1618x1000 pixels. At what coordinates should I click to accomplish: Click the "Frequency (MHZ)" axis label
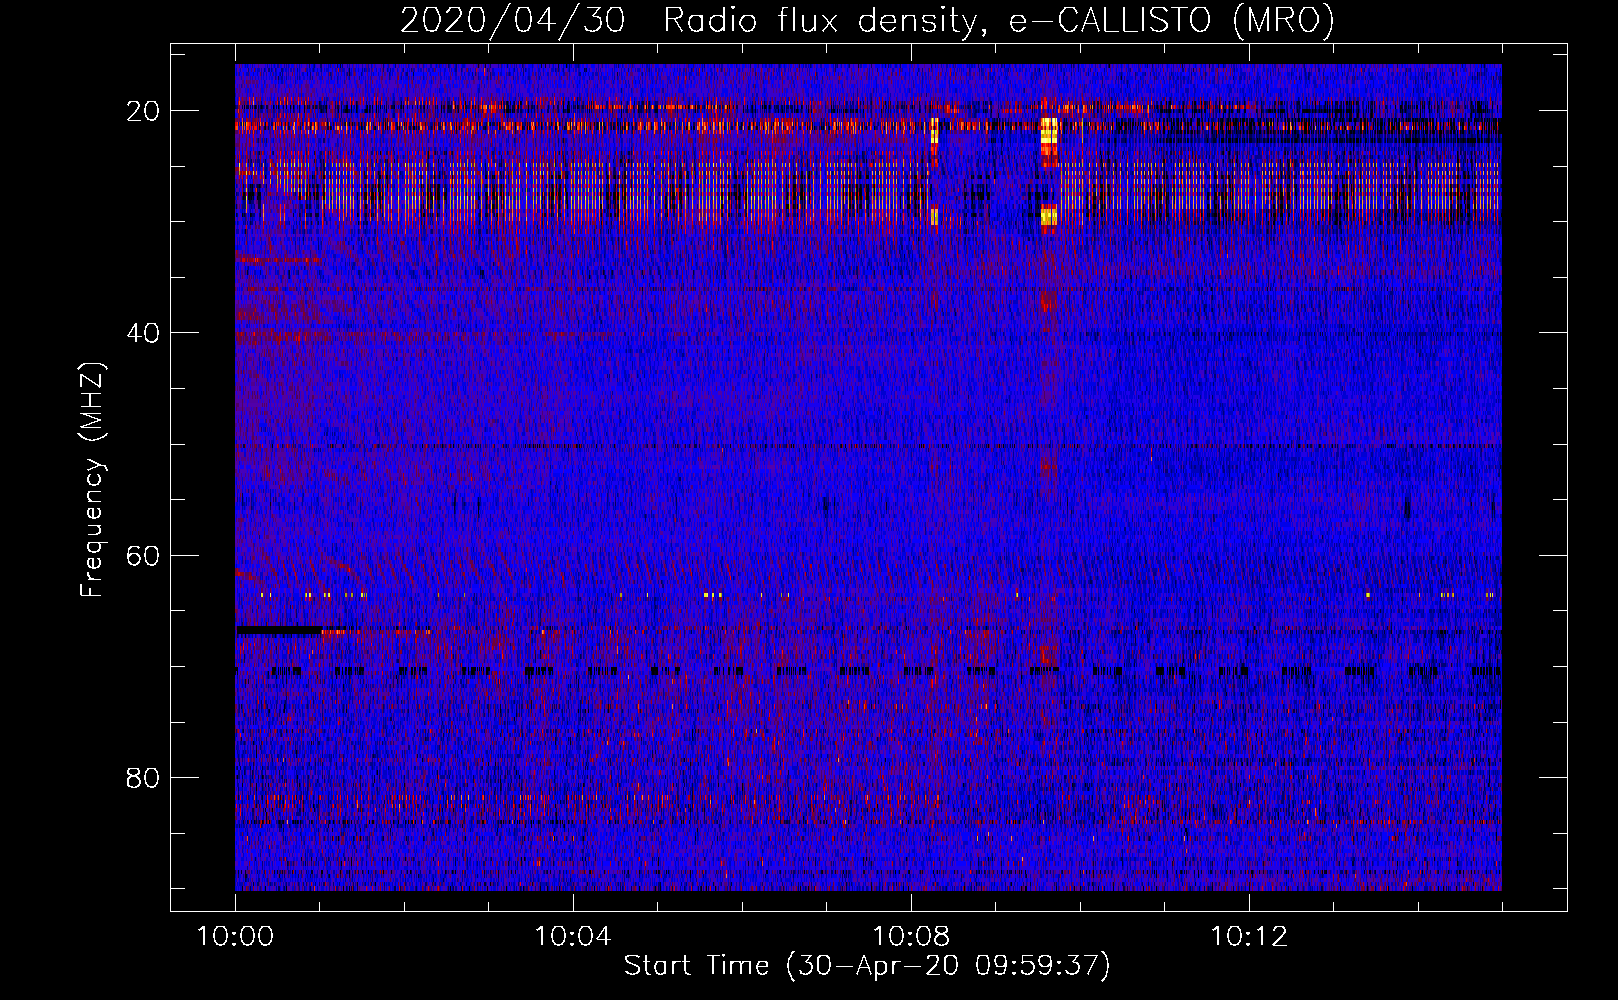click(92, 480)
